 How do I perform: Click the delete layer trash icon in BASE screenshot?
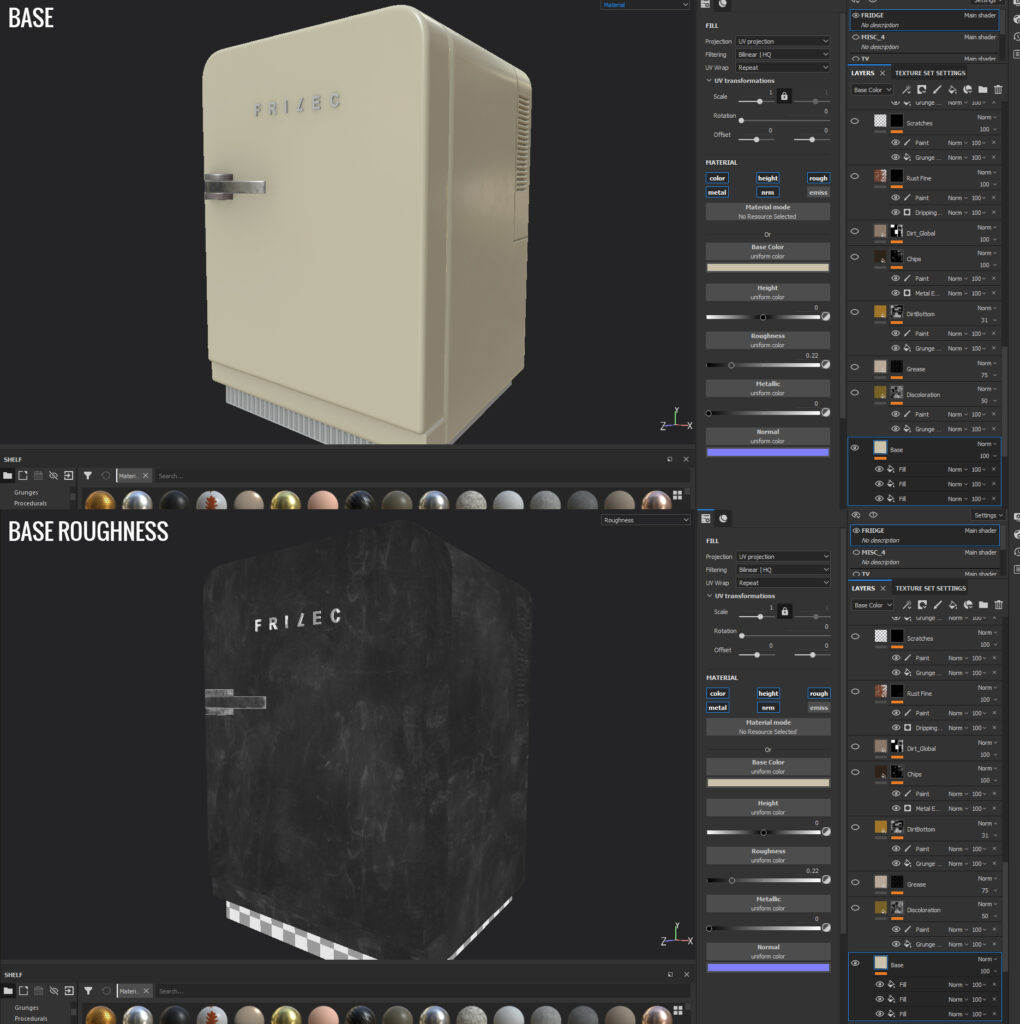click(x=998, y=89)
